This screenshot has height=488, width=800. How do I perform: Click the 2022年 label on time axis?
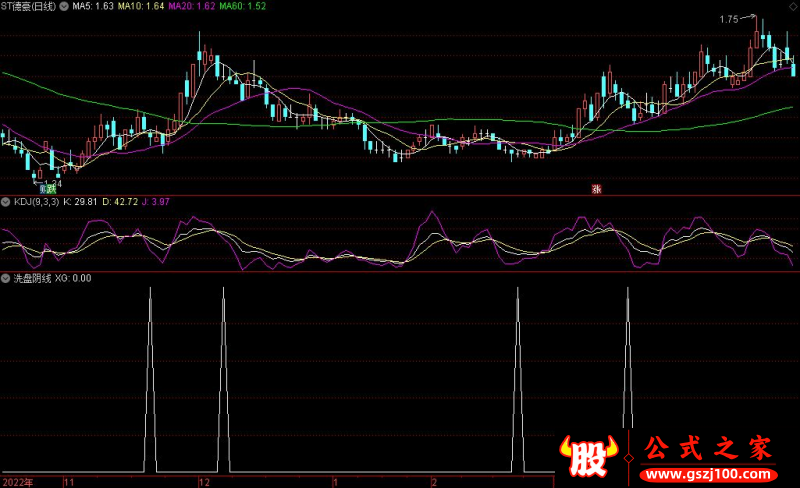[16, 481]
